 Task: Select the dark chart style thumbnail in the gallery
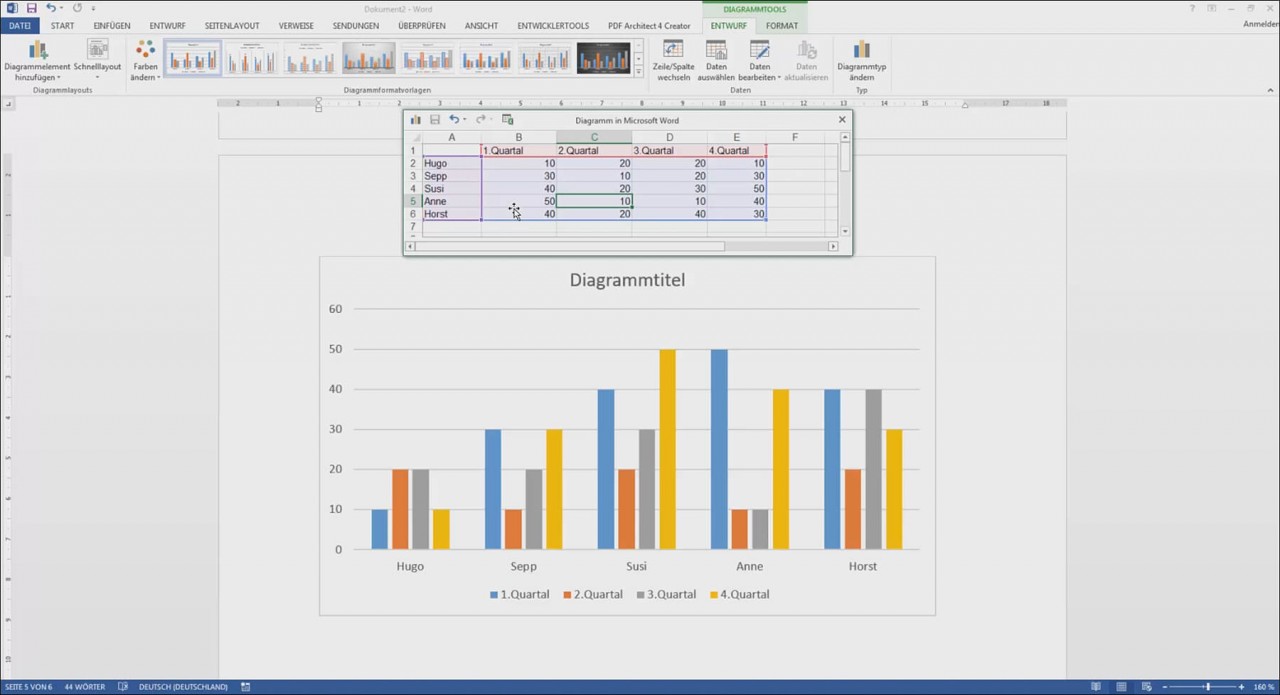[603, 57]
